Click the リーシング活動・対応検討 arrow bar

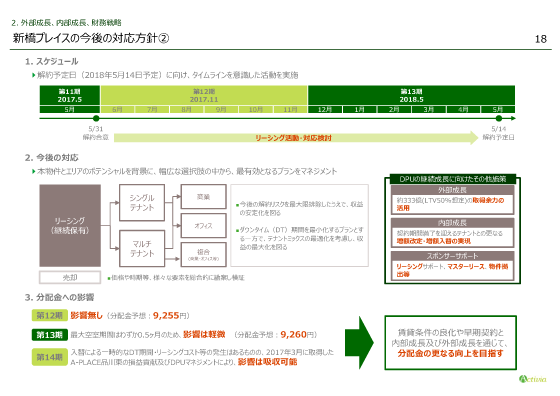(x=296, y=138)
